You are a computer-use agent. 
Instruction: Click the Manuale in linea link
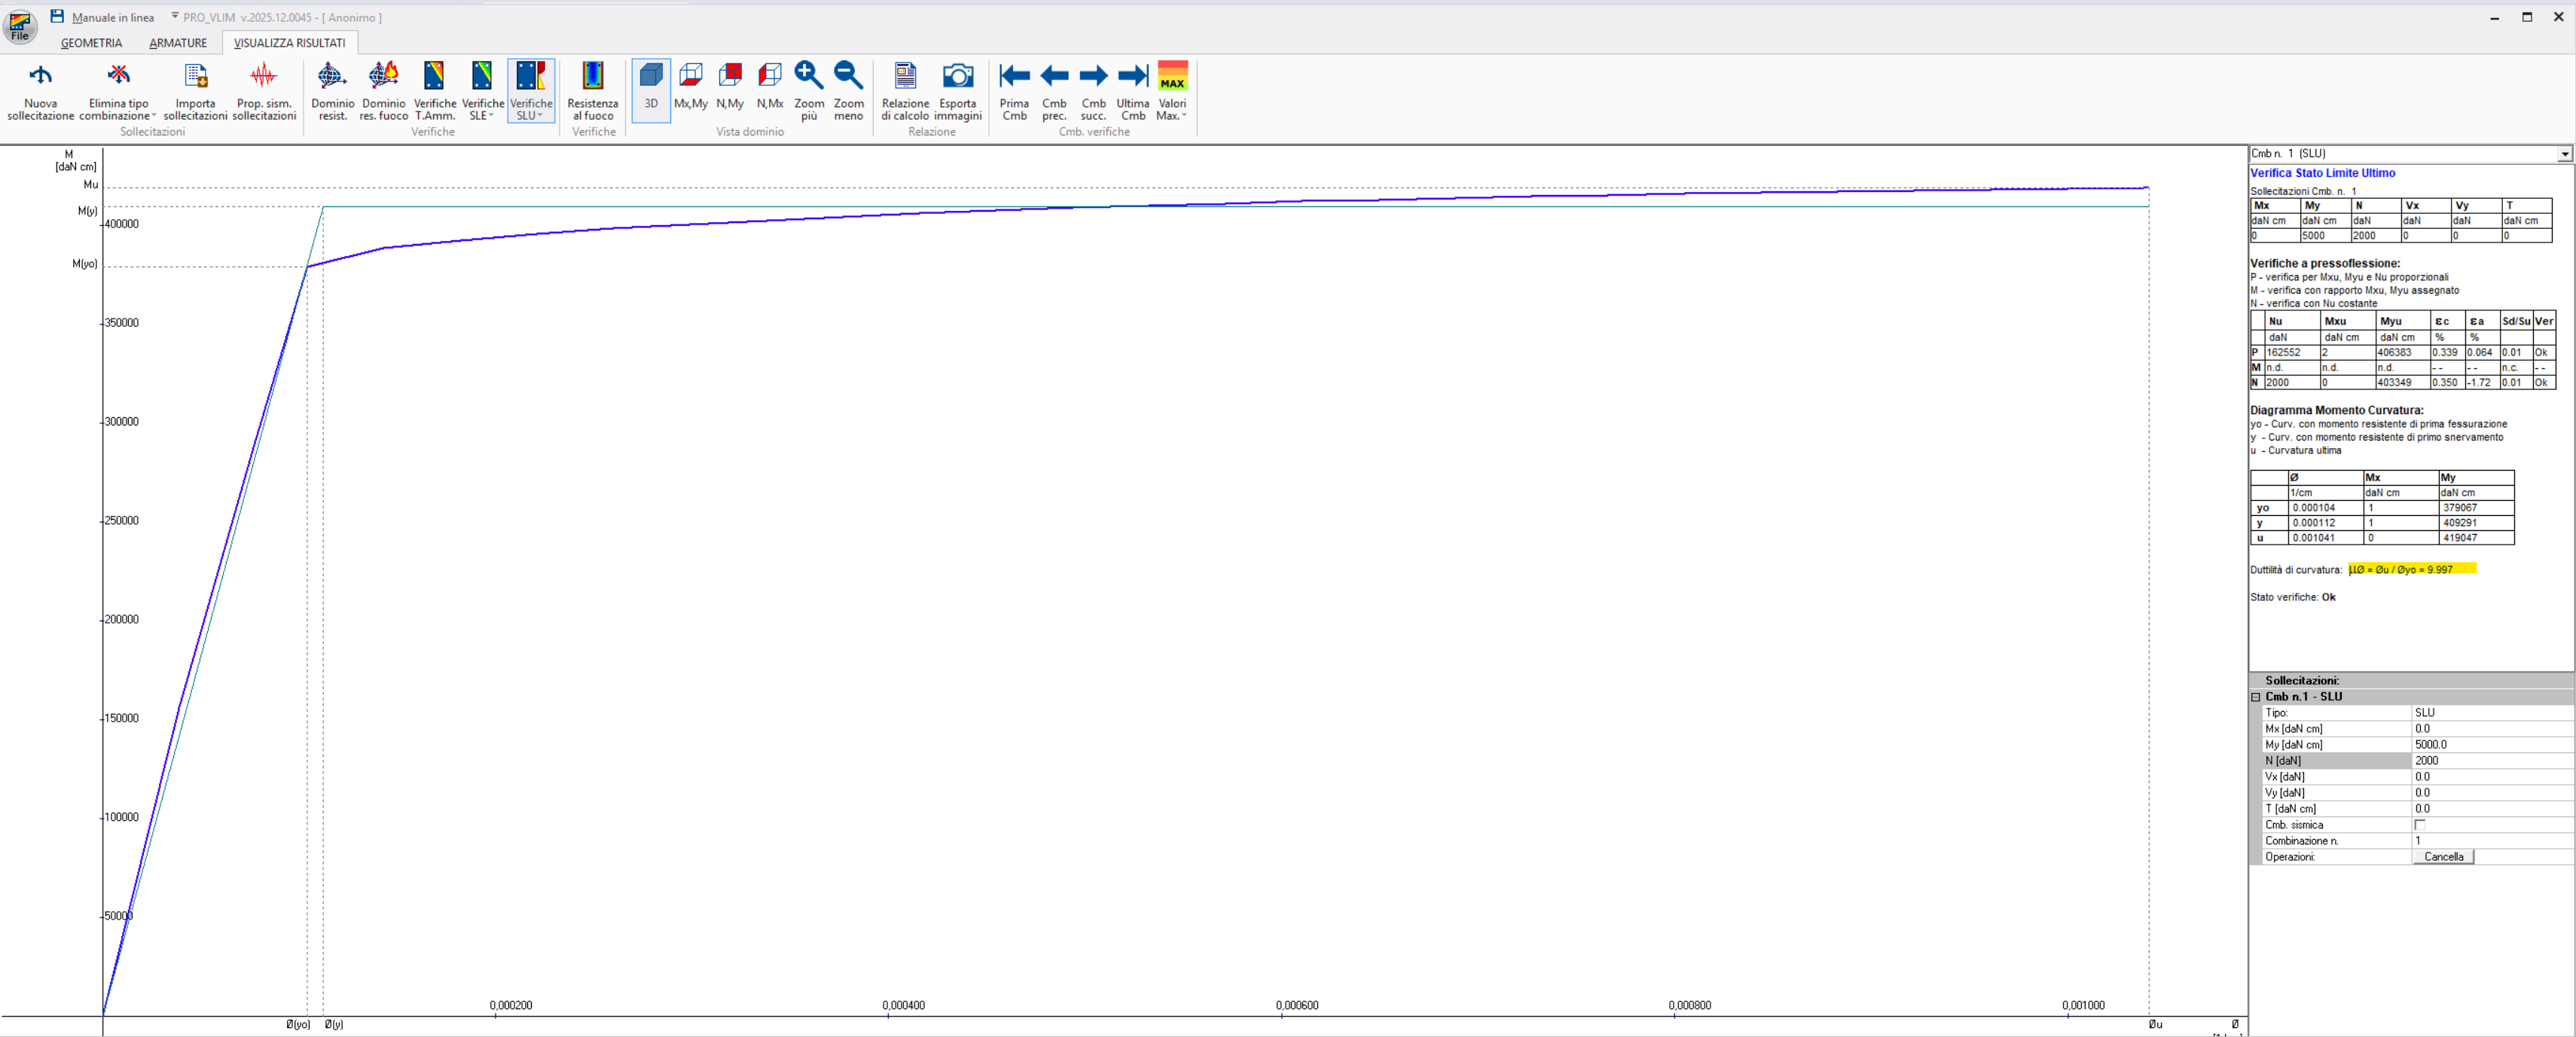coord(113,17)
